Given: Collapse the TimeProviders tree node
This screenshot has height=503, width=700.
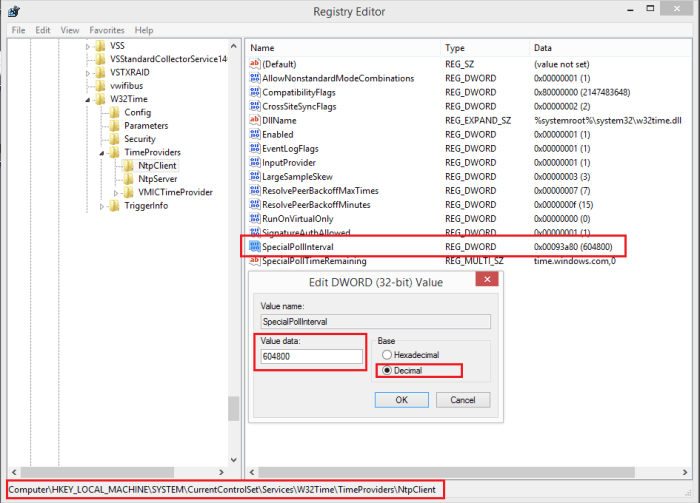Looking at the screenshot, I should pyautogui.click(x=101, y=153).
